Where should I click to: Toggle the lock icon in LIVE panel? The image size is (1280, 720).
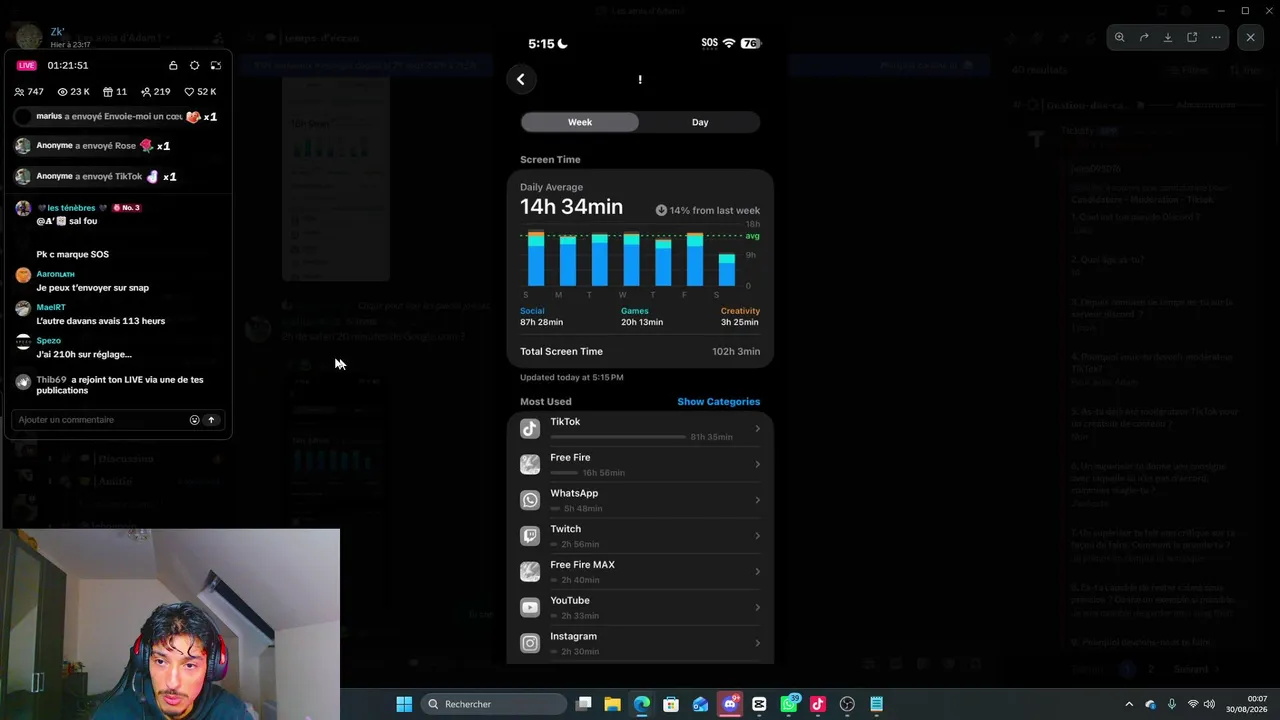173,66
